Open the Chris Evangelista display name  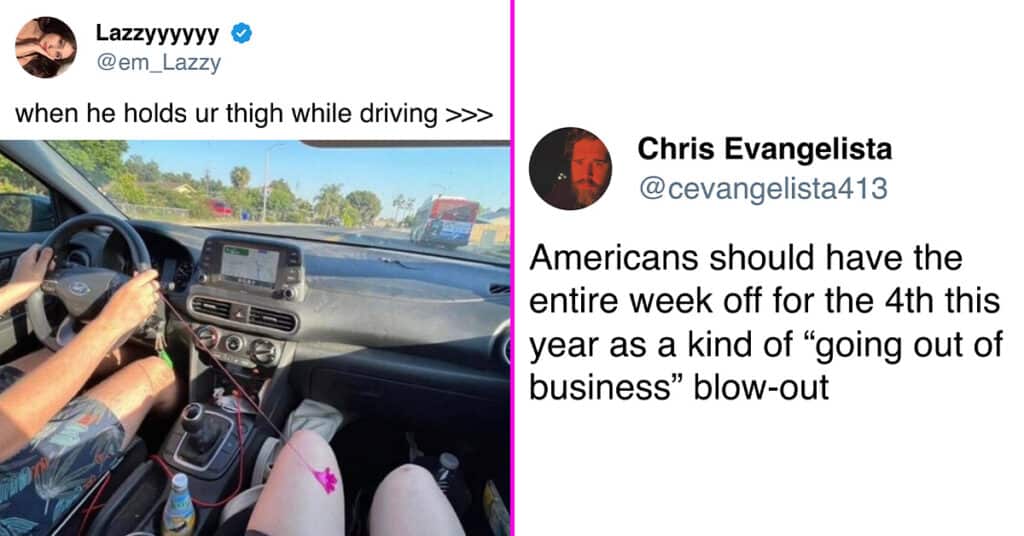tap(764, 149)
